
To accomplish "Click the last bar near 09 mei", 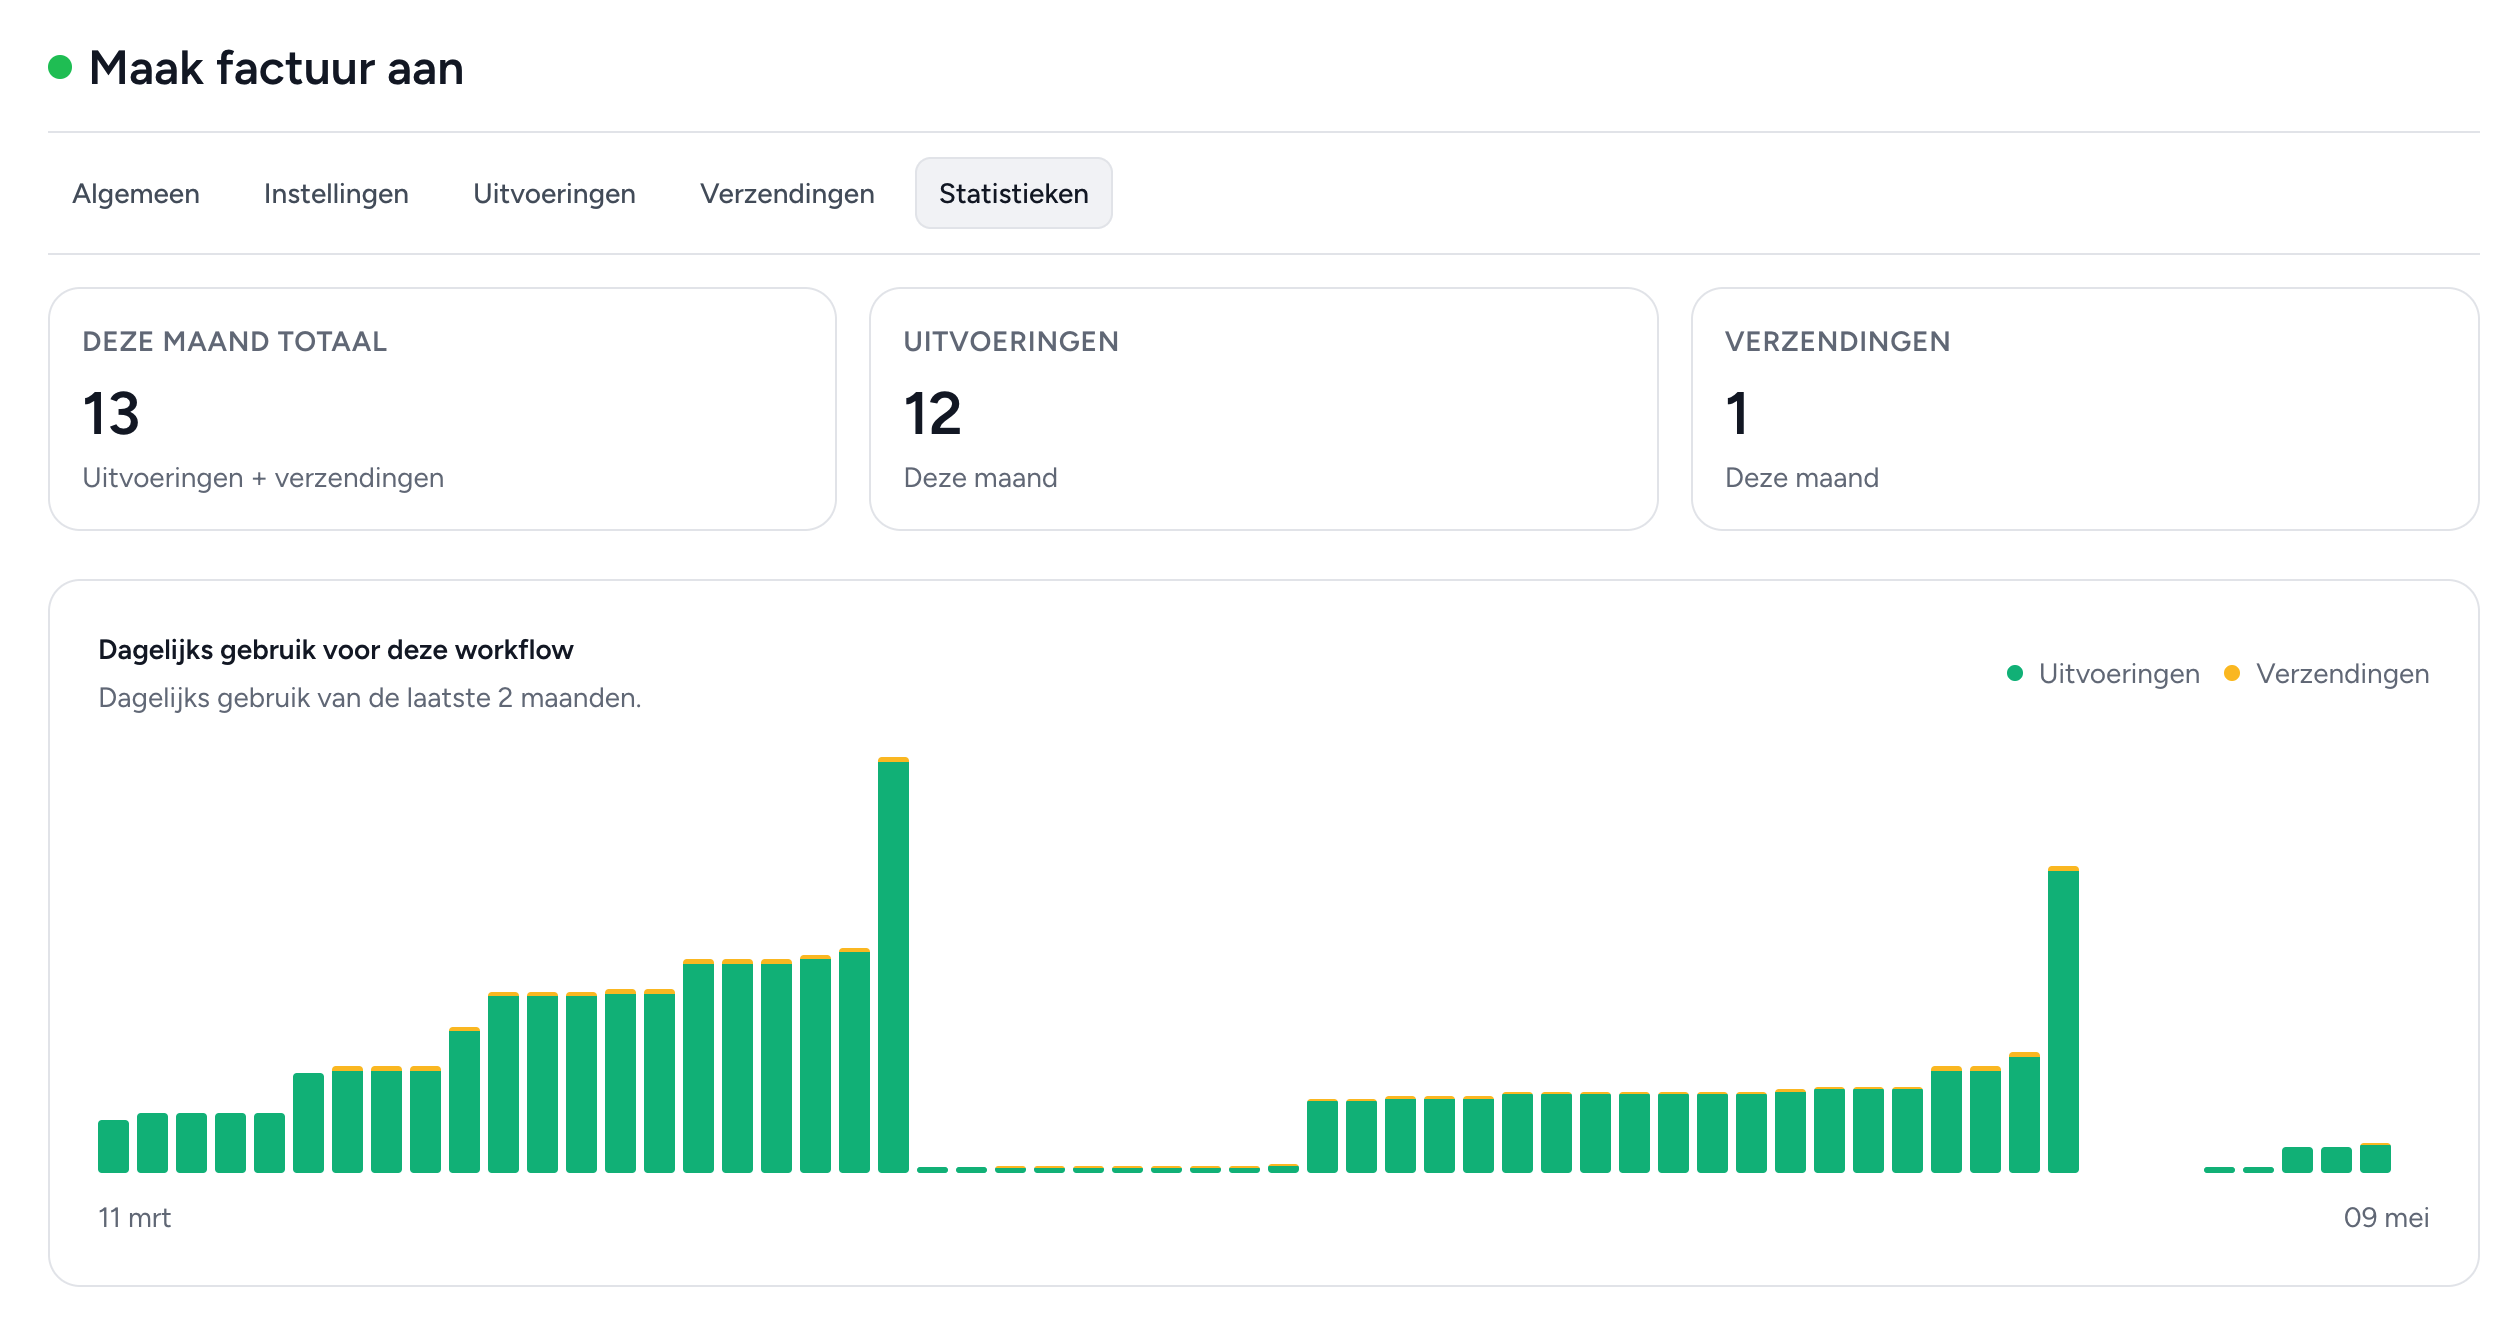I will (2375, 1158).
